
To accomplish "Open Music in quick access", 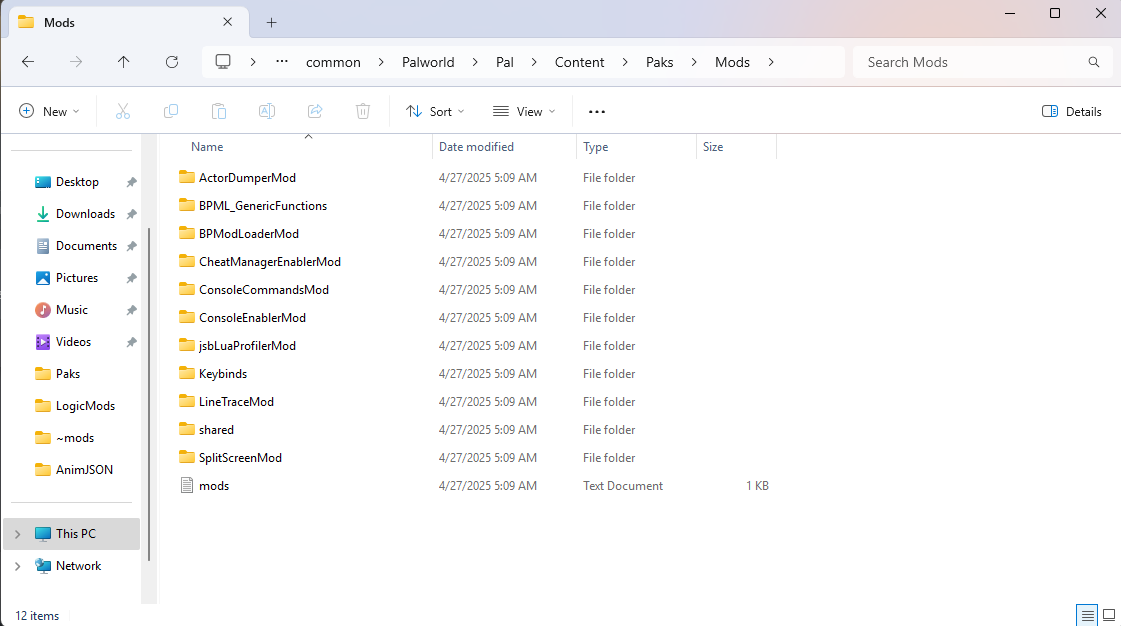I will coord(71,310).
